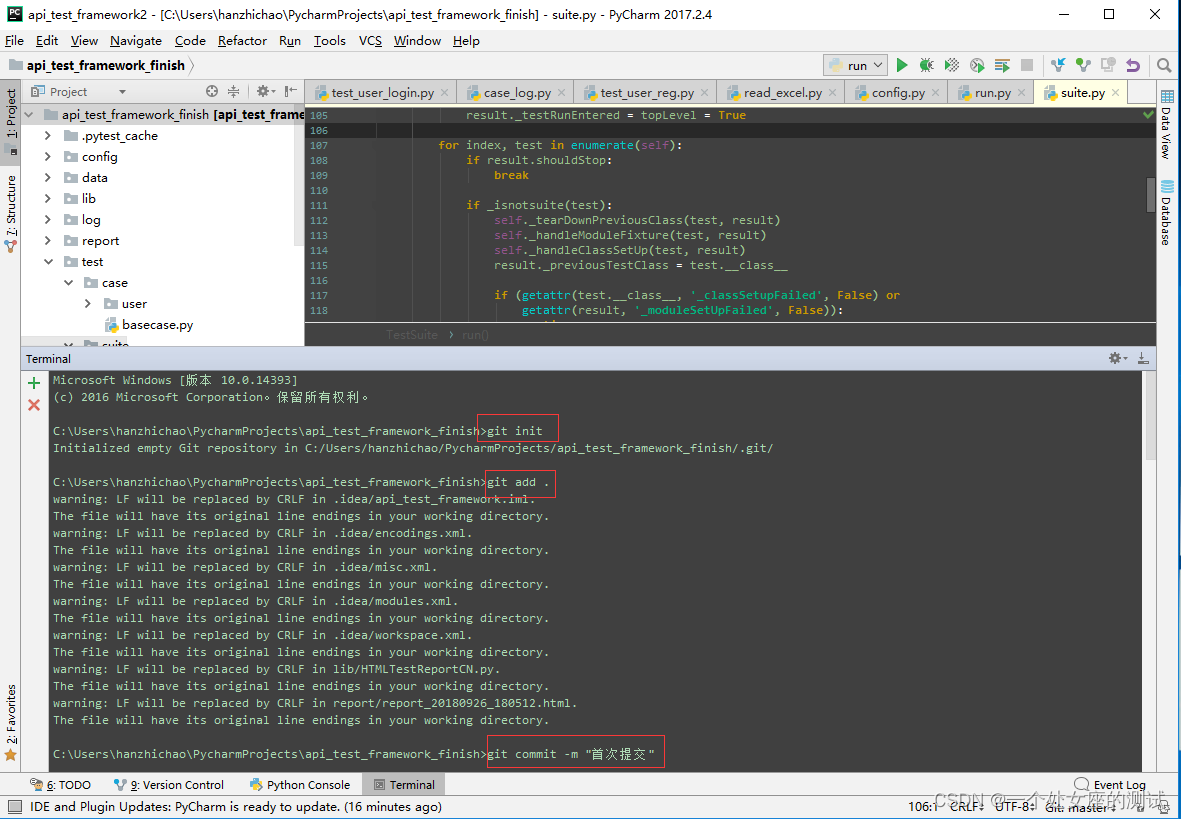Close the suite.py tab

[1115, 93]
